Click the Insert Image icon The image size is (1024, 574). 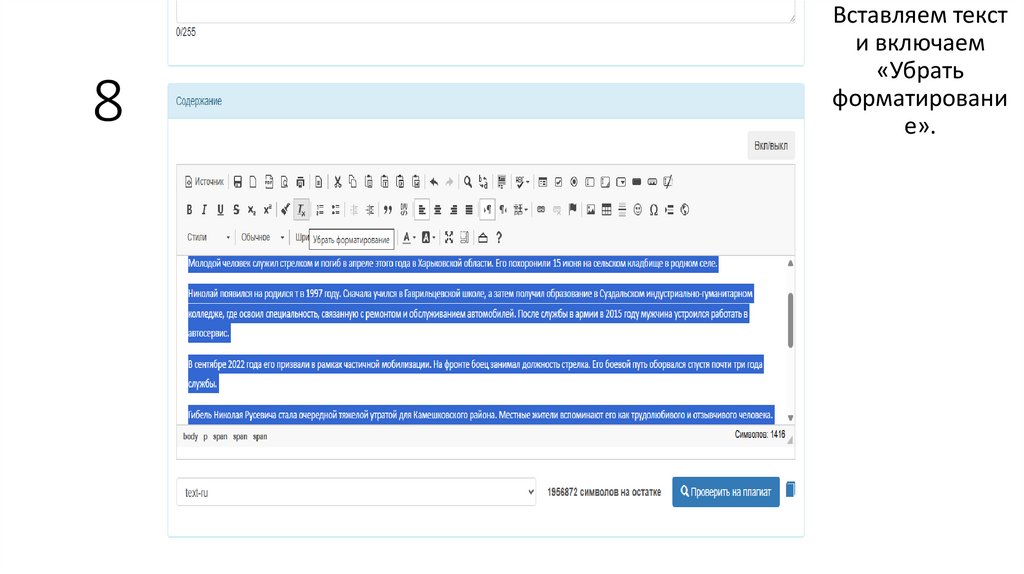(590, 210)
